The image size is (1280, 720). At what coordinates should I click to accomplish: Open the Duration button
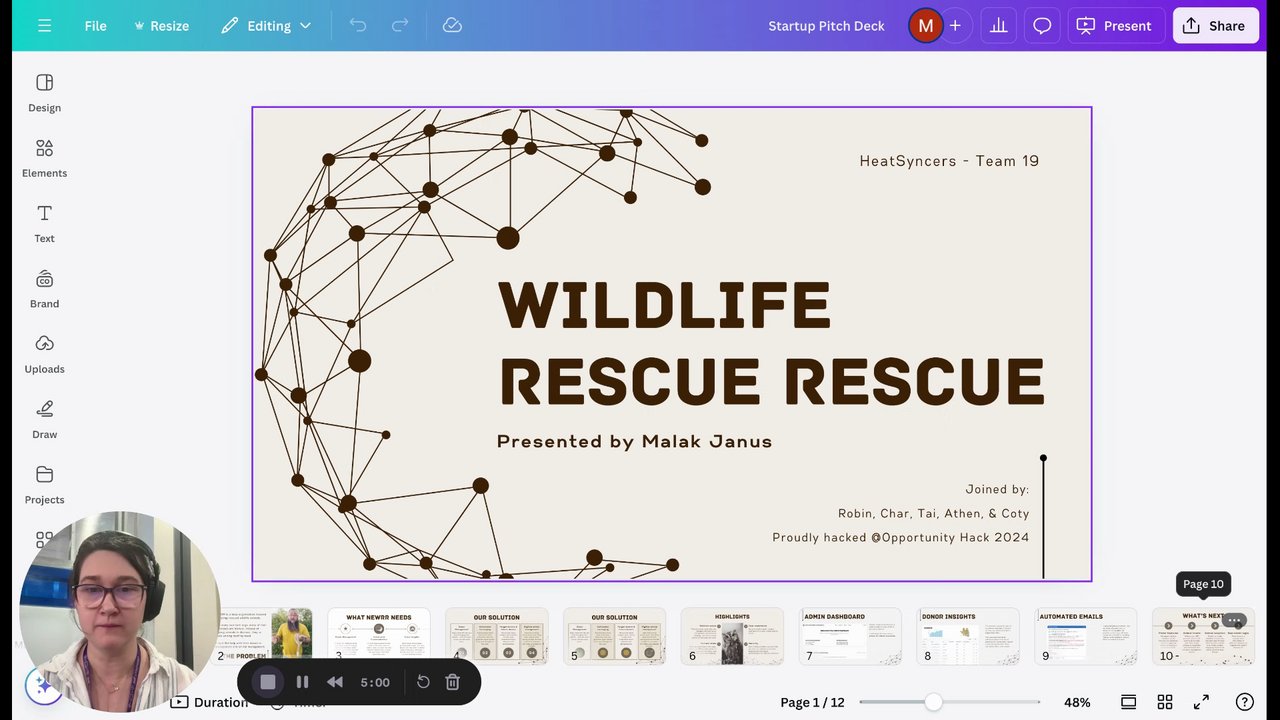pos(209,702)
